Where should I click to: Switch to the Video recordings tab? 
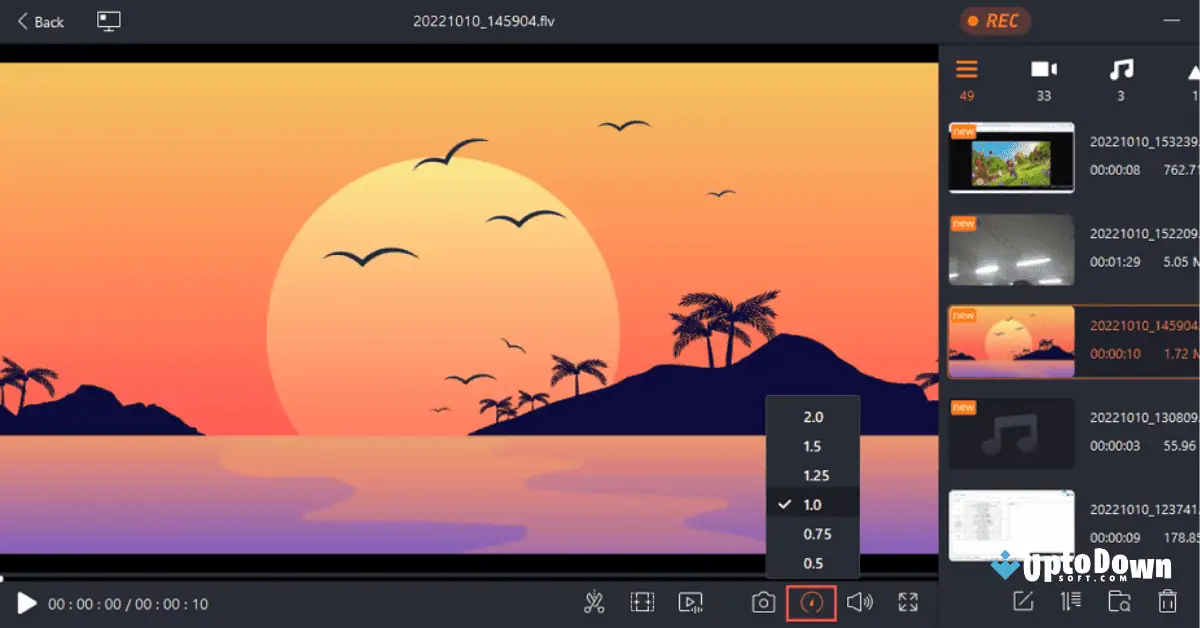(1043, 68)
